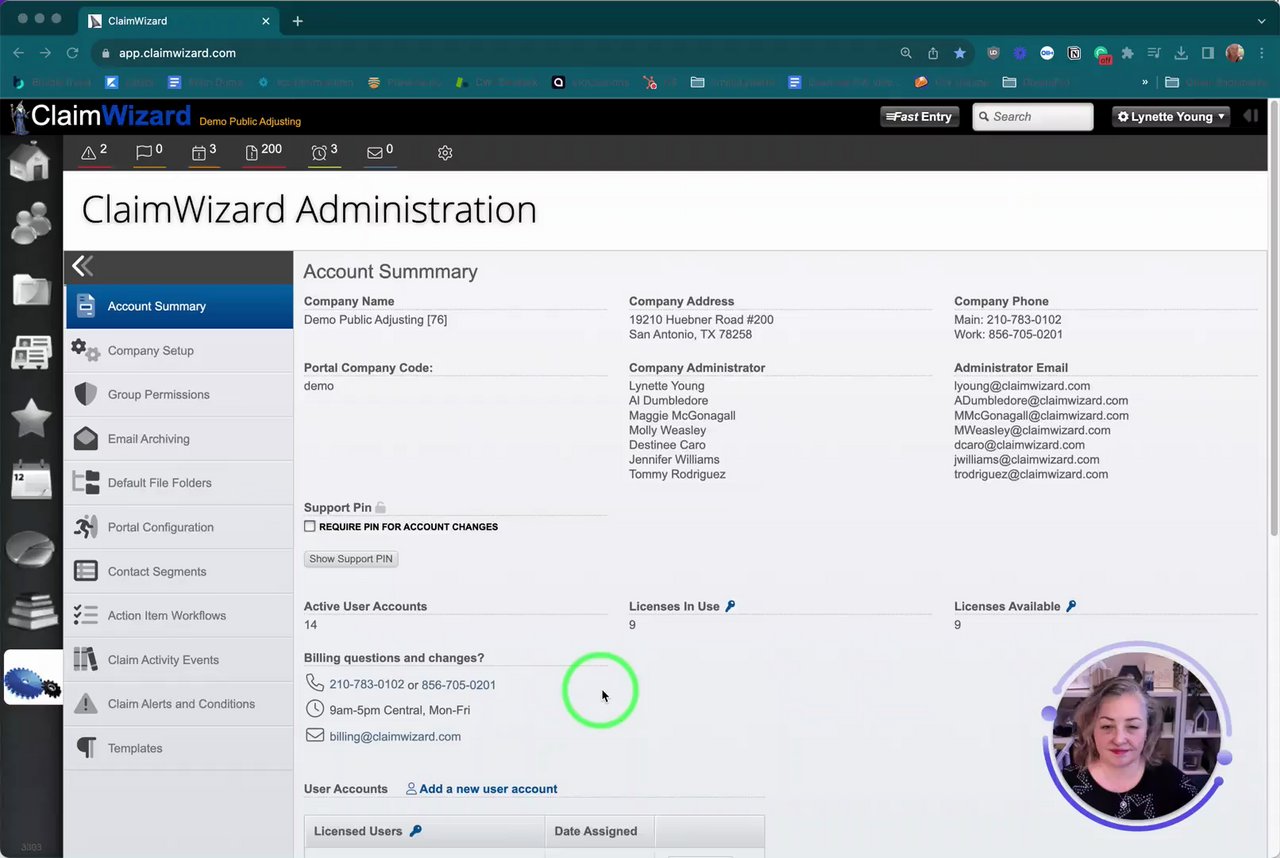Open Company Setup in admin menu
Screen dimensions: 1280x858
[x=179, y=351]
